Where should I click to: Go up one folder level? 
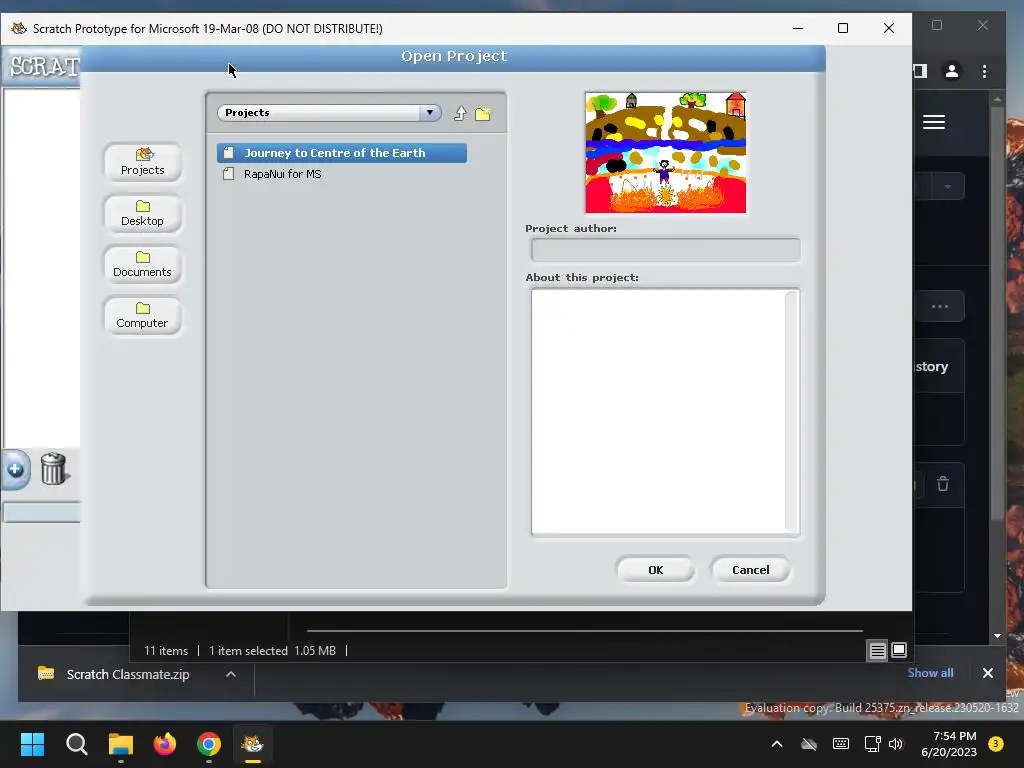460,114
